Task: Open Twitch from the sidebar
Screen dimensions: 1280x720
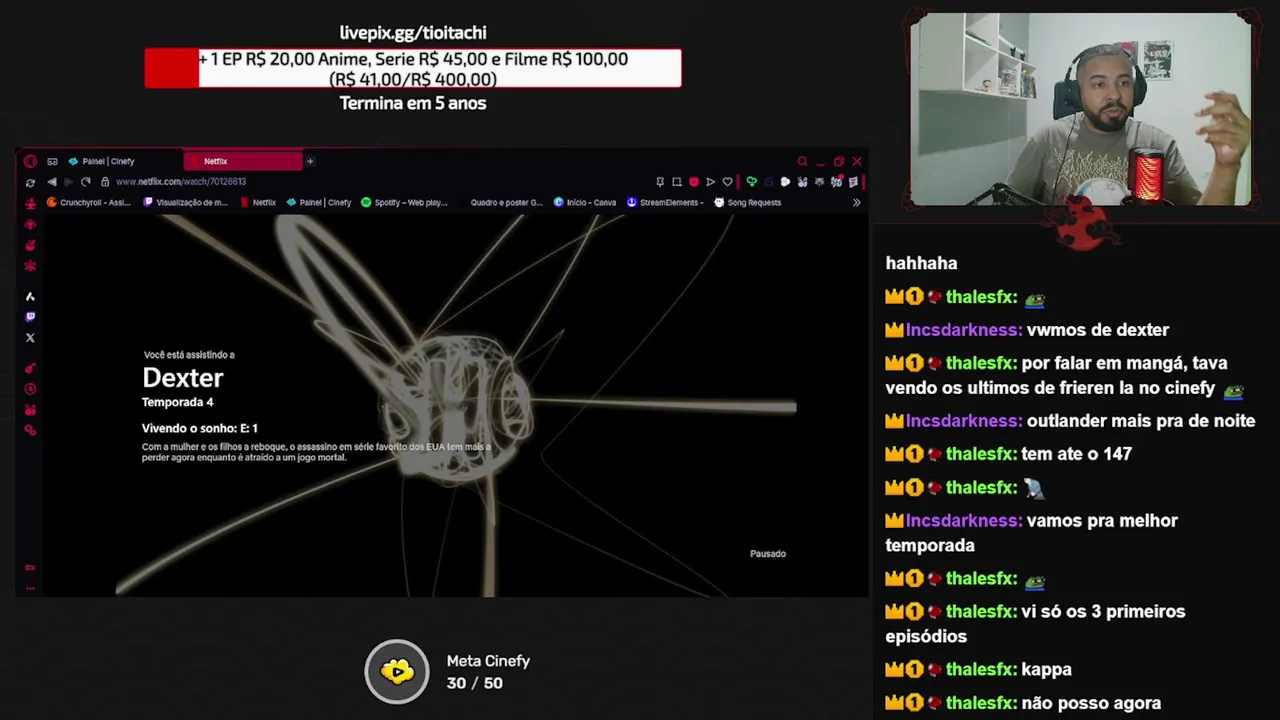Action: (x=30, y=317)
